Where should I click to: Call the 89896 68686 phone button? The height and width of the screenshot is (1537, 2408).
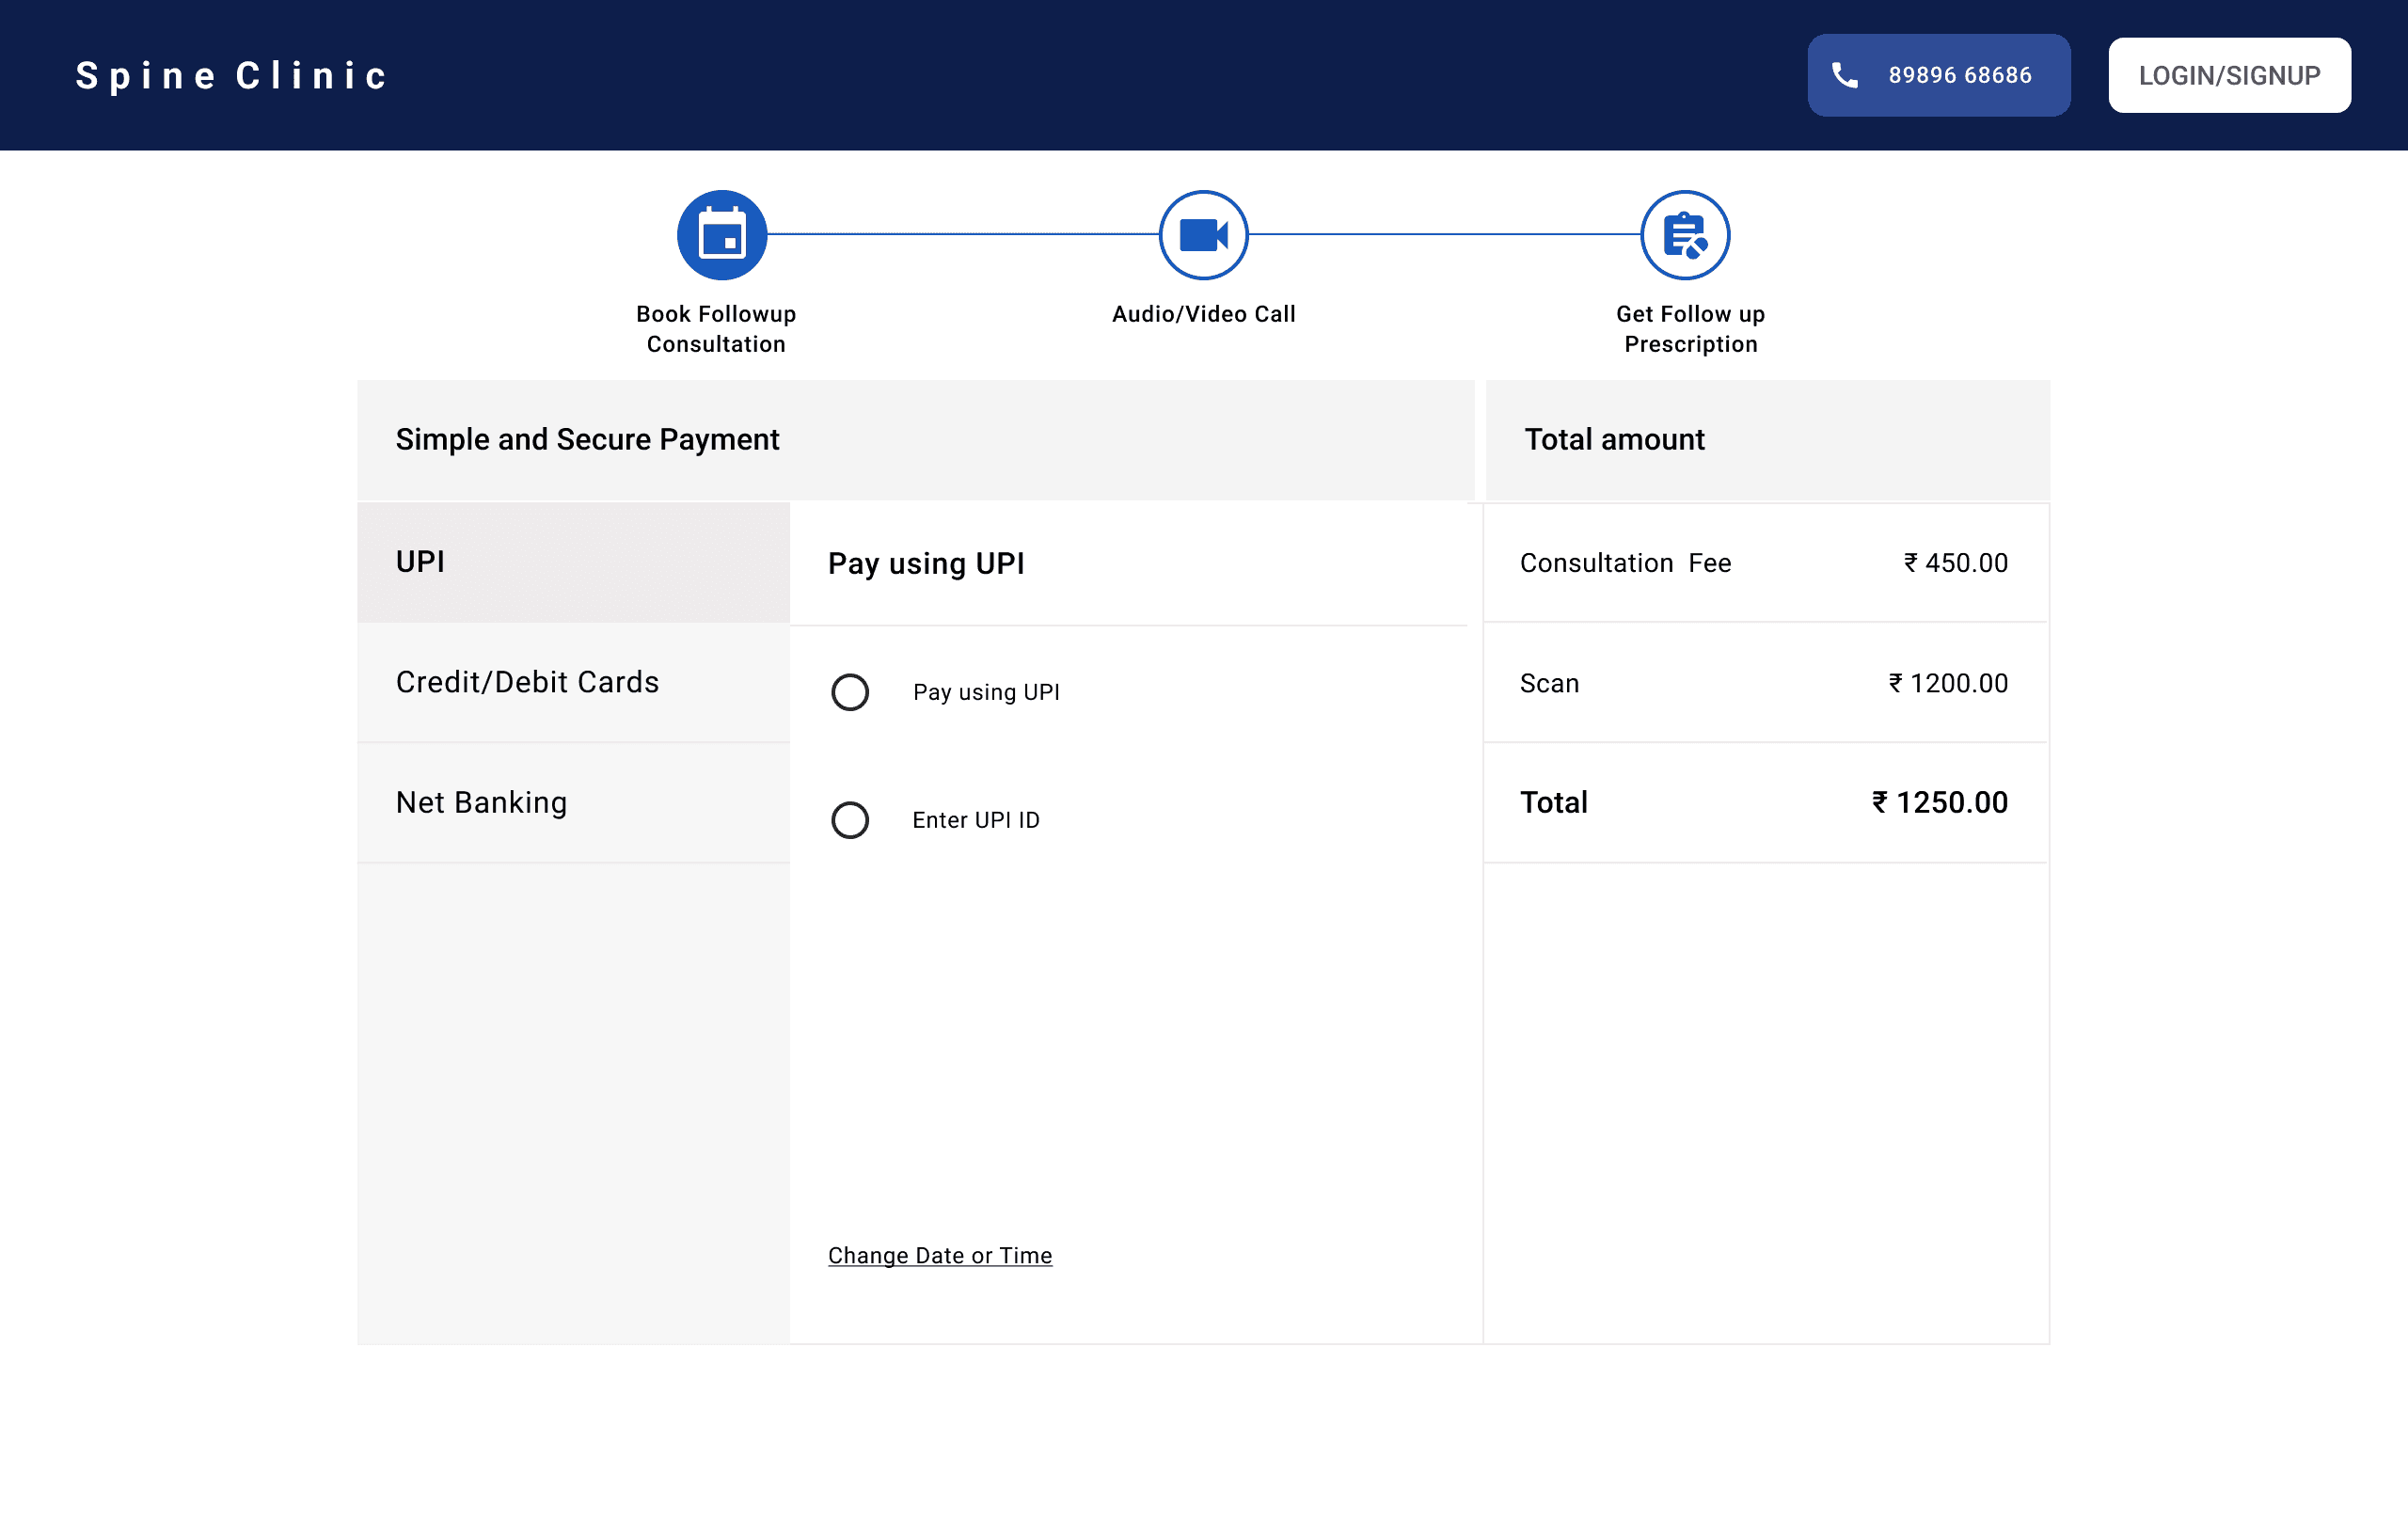pyautogui.click(x=1938, y=75)
